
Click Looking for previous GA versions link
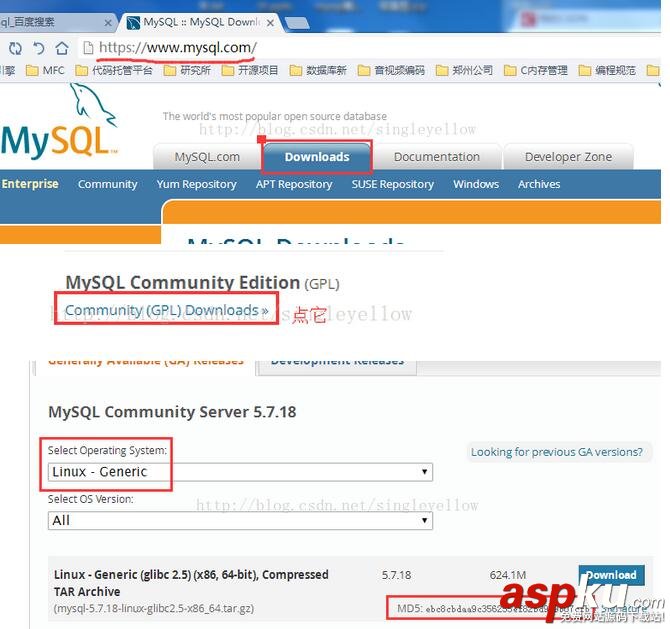tap(557, 452)
